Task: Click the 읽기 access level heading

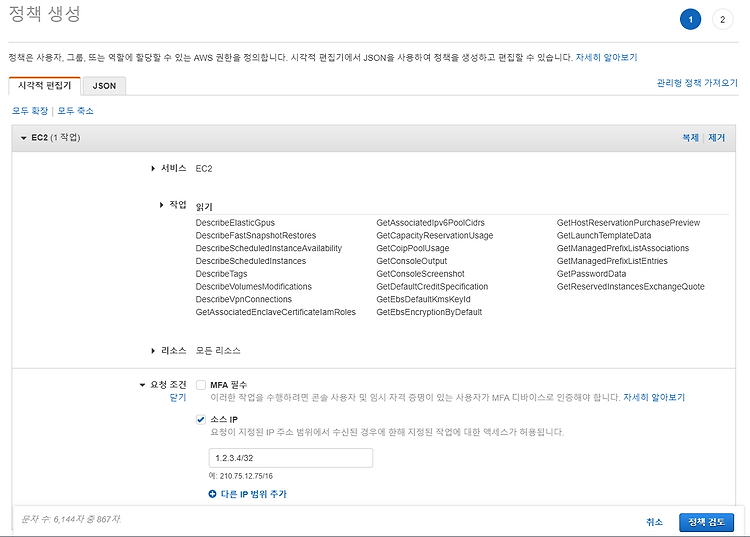Action: tap(204, 207)
